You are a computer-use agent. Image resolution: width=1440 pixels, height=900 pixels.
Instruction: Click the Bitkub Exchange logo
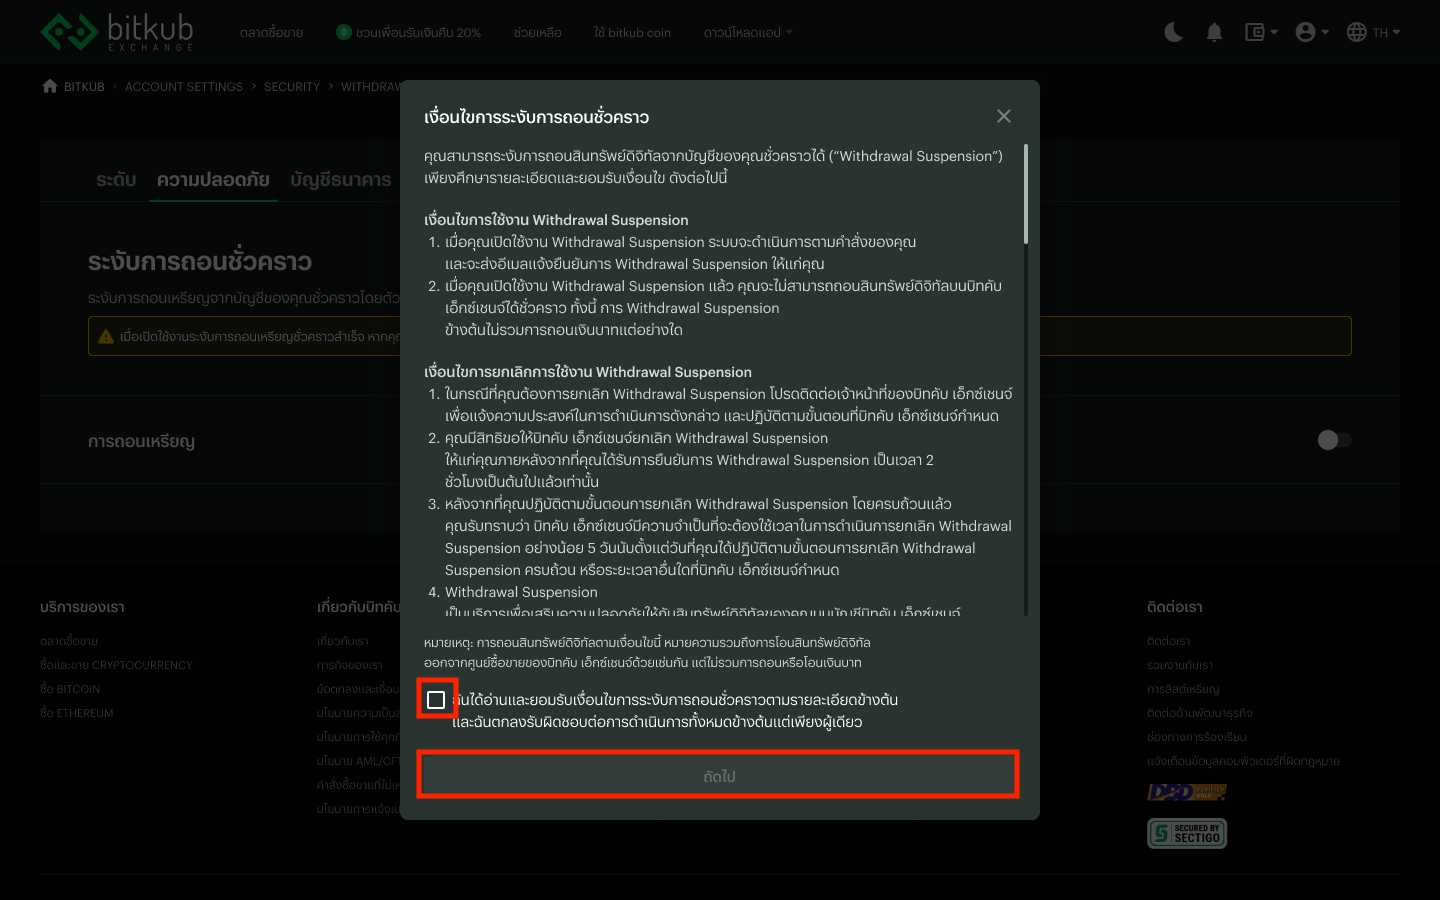[x=117, y=32]
